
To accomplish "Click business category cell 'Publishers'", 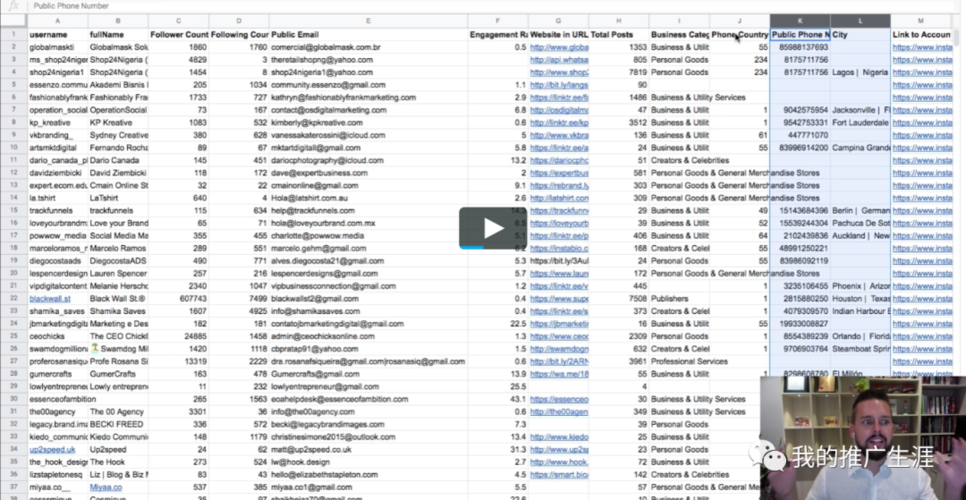I will click(x=679, y=299).
